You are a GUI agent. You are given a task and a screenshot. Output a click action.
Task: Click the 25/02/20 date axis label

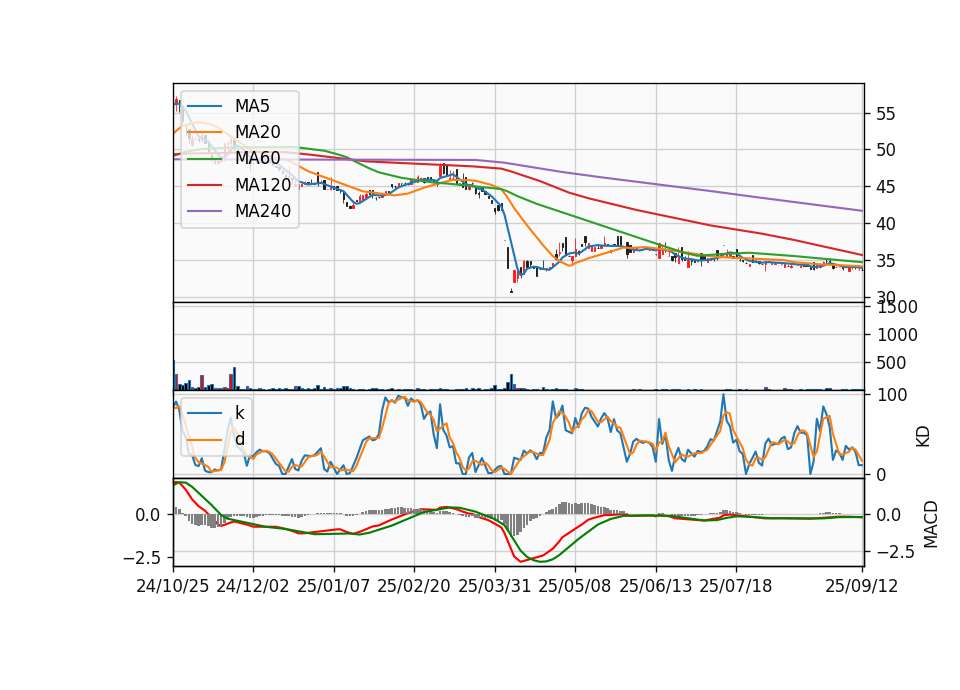[x=414, y=586]
